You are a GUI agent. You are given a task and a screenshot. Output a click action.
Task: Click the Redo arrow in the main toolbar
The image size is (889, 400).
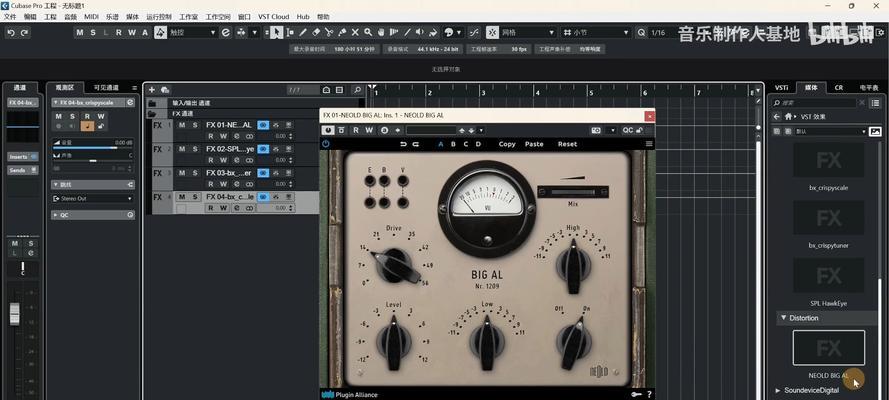point(24,33)
